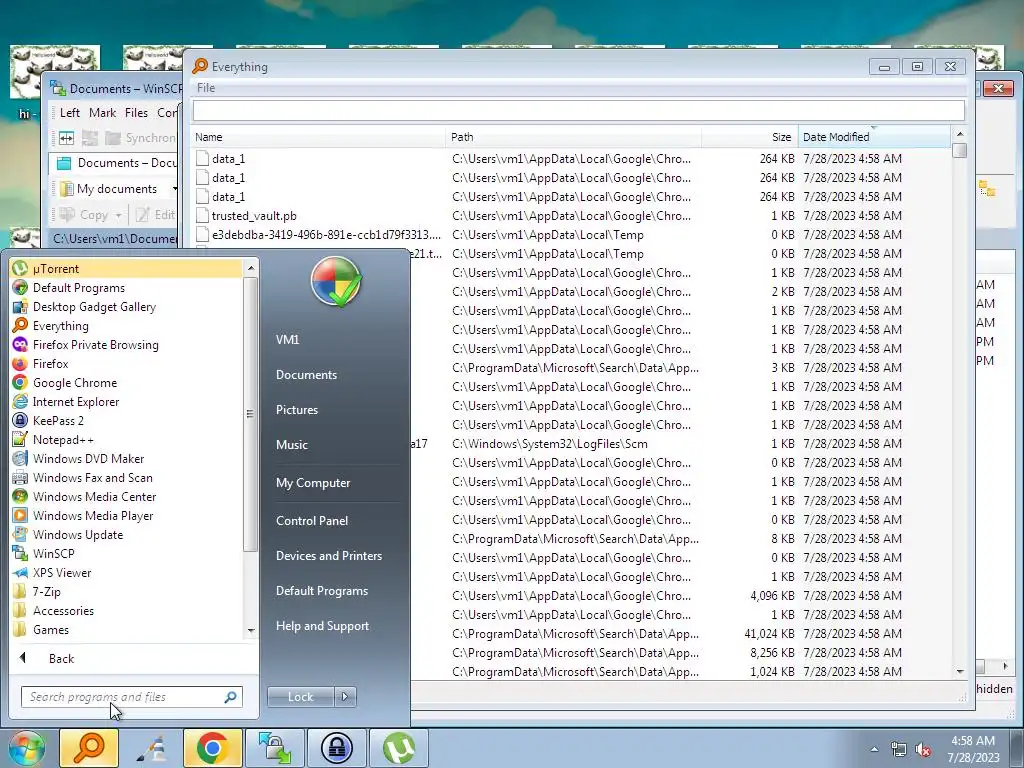The height and width of the screenshot is (768, 1024).
Task: Open VM1 user folder link
Action: coord(287,340)
